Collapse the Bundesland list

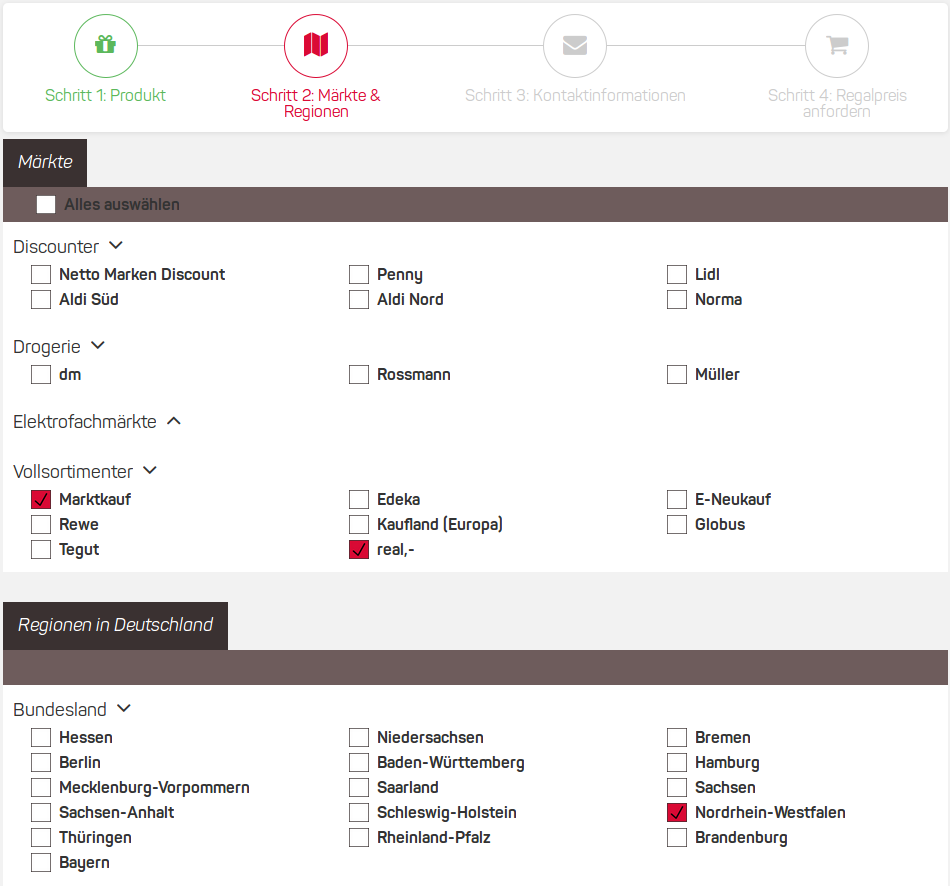click(x=124, y=710)
